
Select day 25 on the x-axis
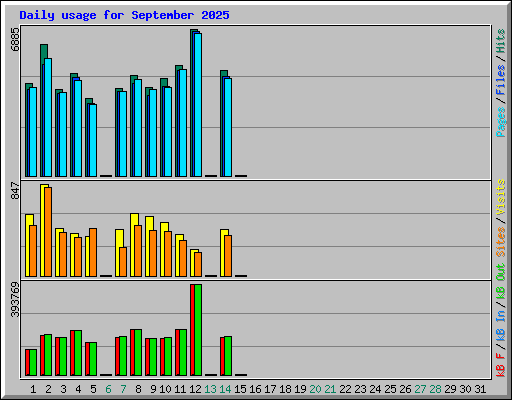(x=390, y=389)
